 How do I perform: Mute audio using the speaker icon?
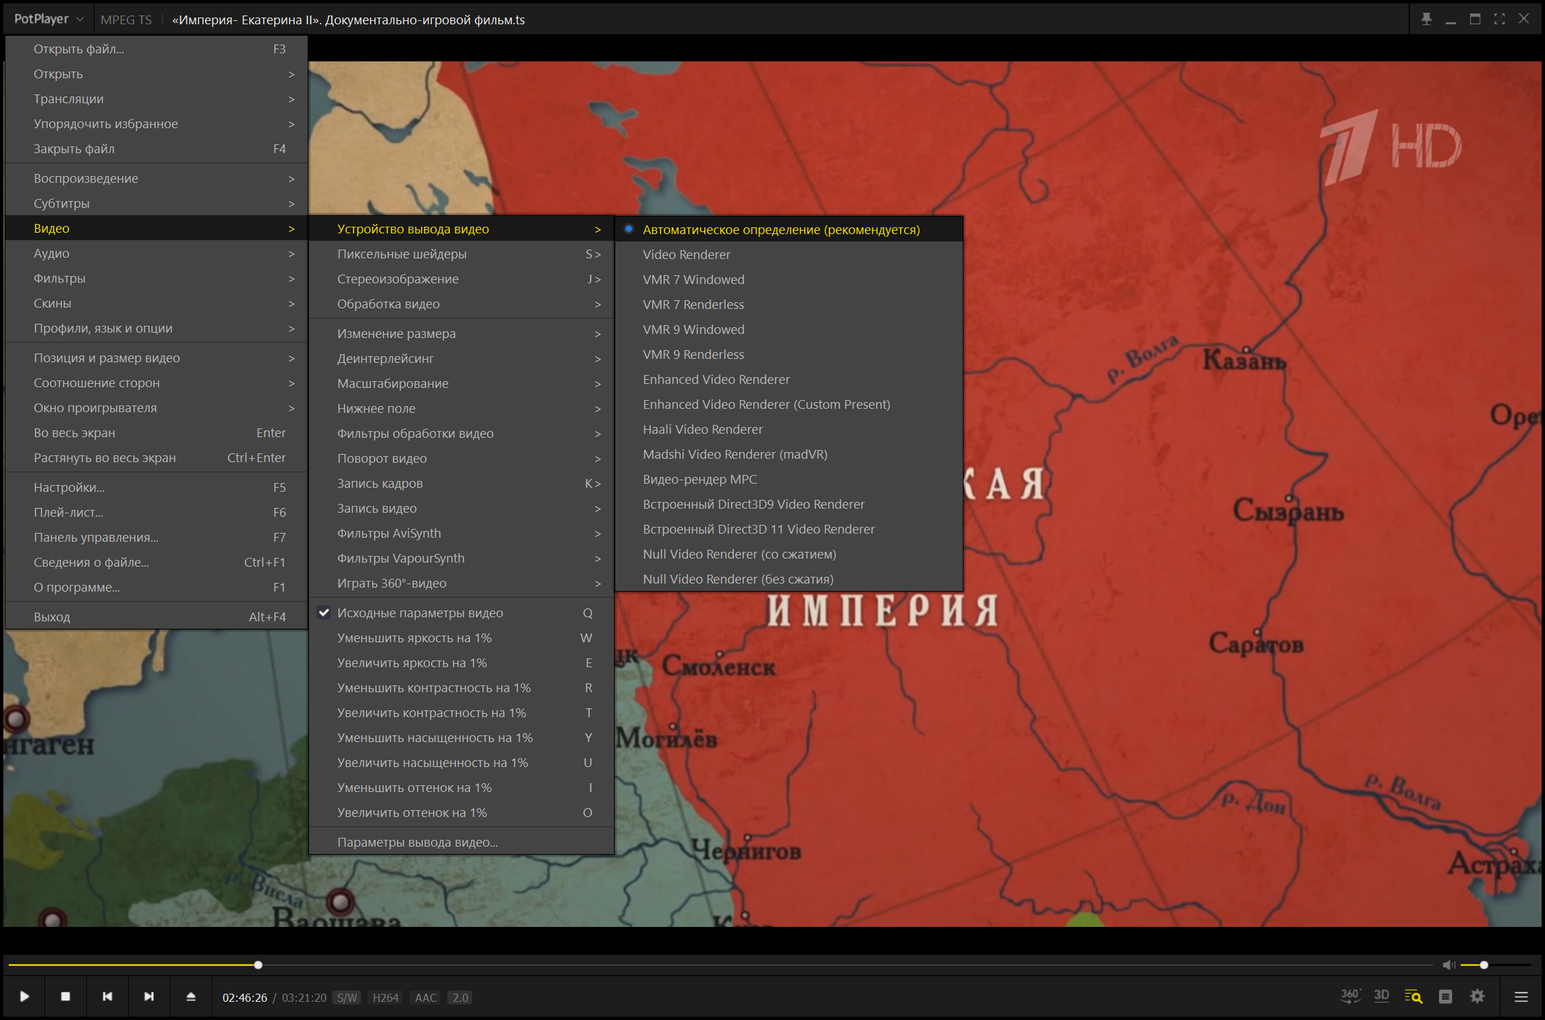pos(1449,965)
